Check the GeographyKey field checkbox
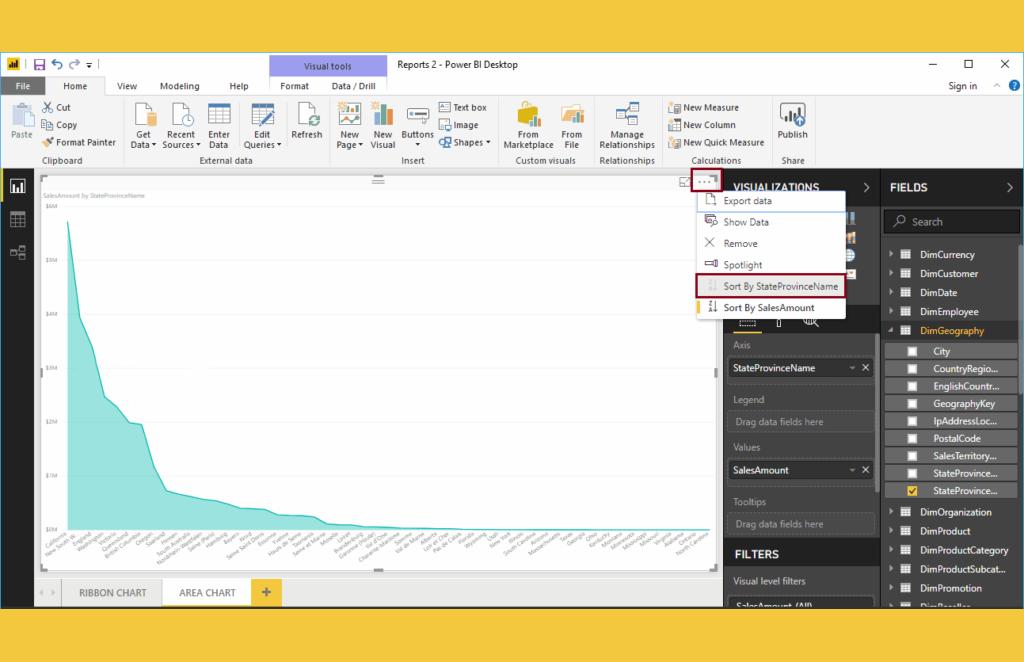This screenshot has height=662, width=1024. click(x=912, y=403)
